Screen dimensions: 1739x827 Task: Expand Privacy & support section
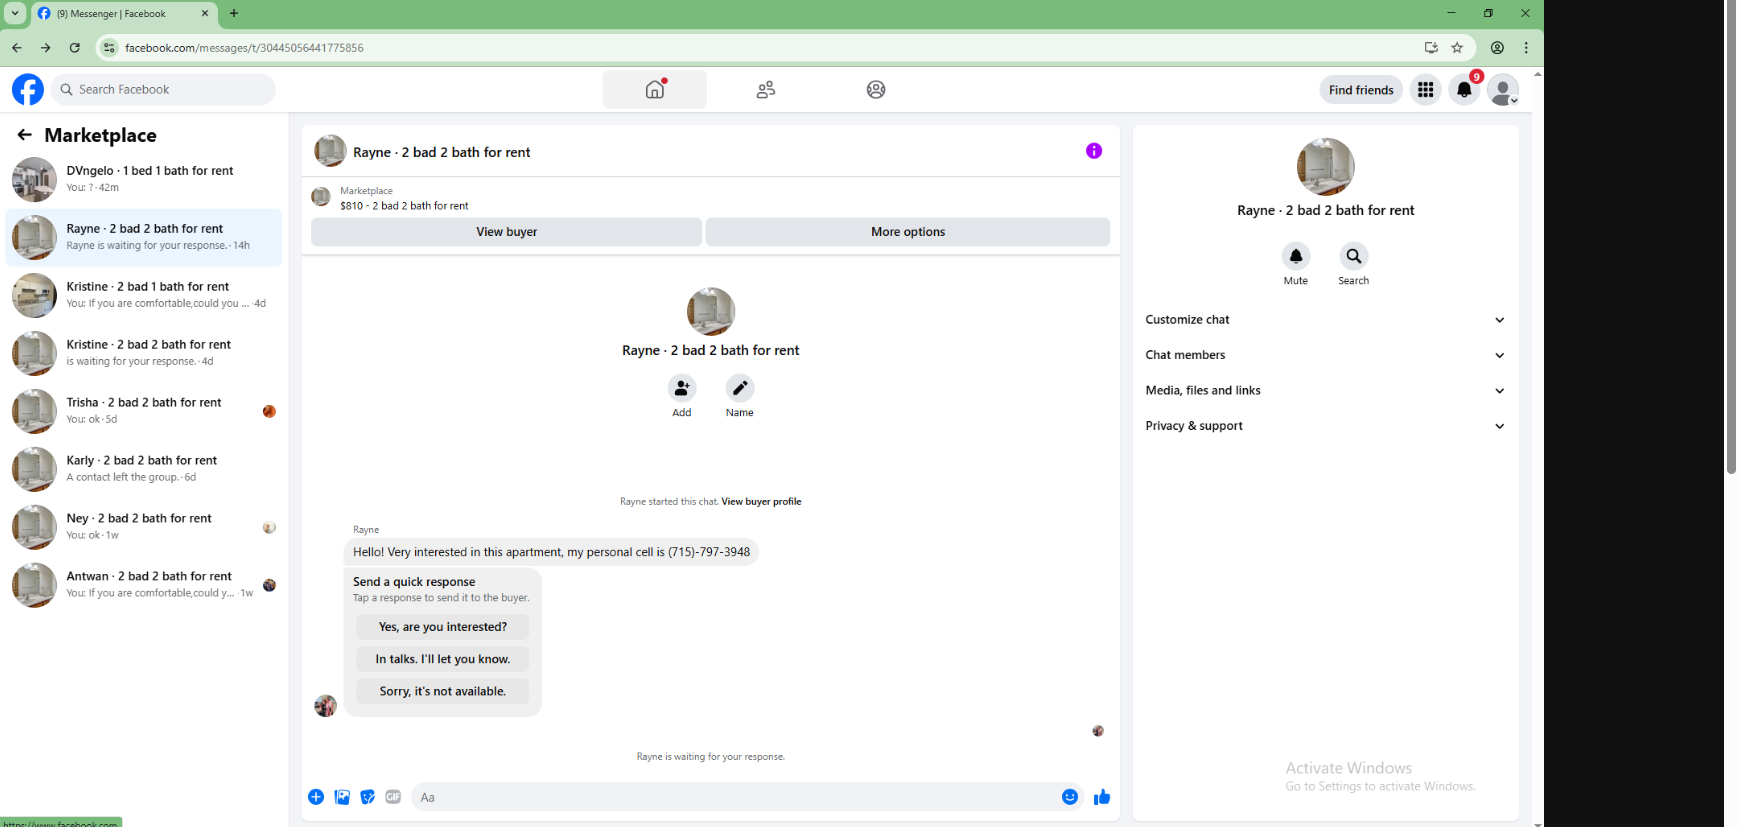click(1325, 426)
